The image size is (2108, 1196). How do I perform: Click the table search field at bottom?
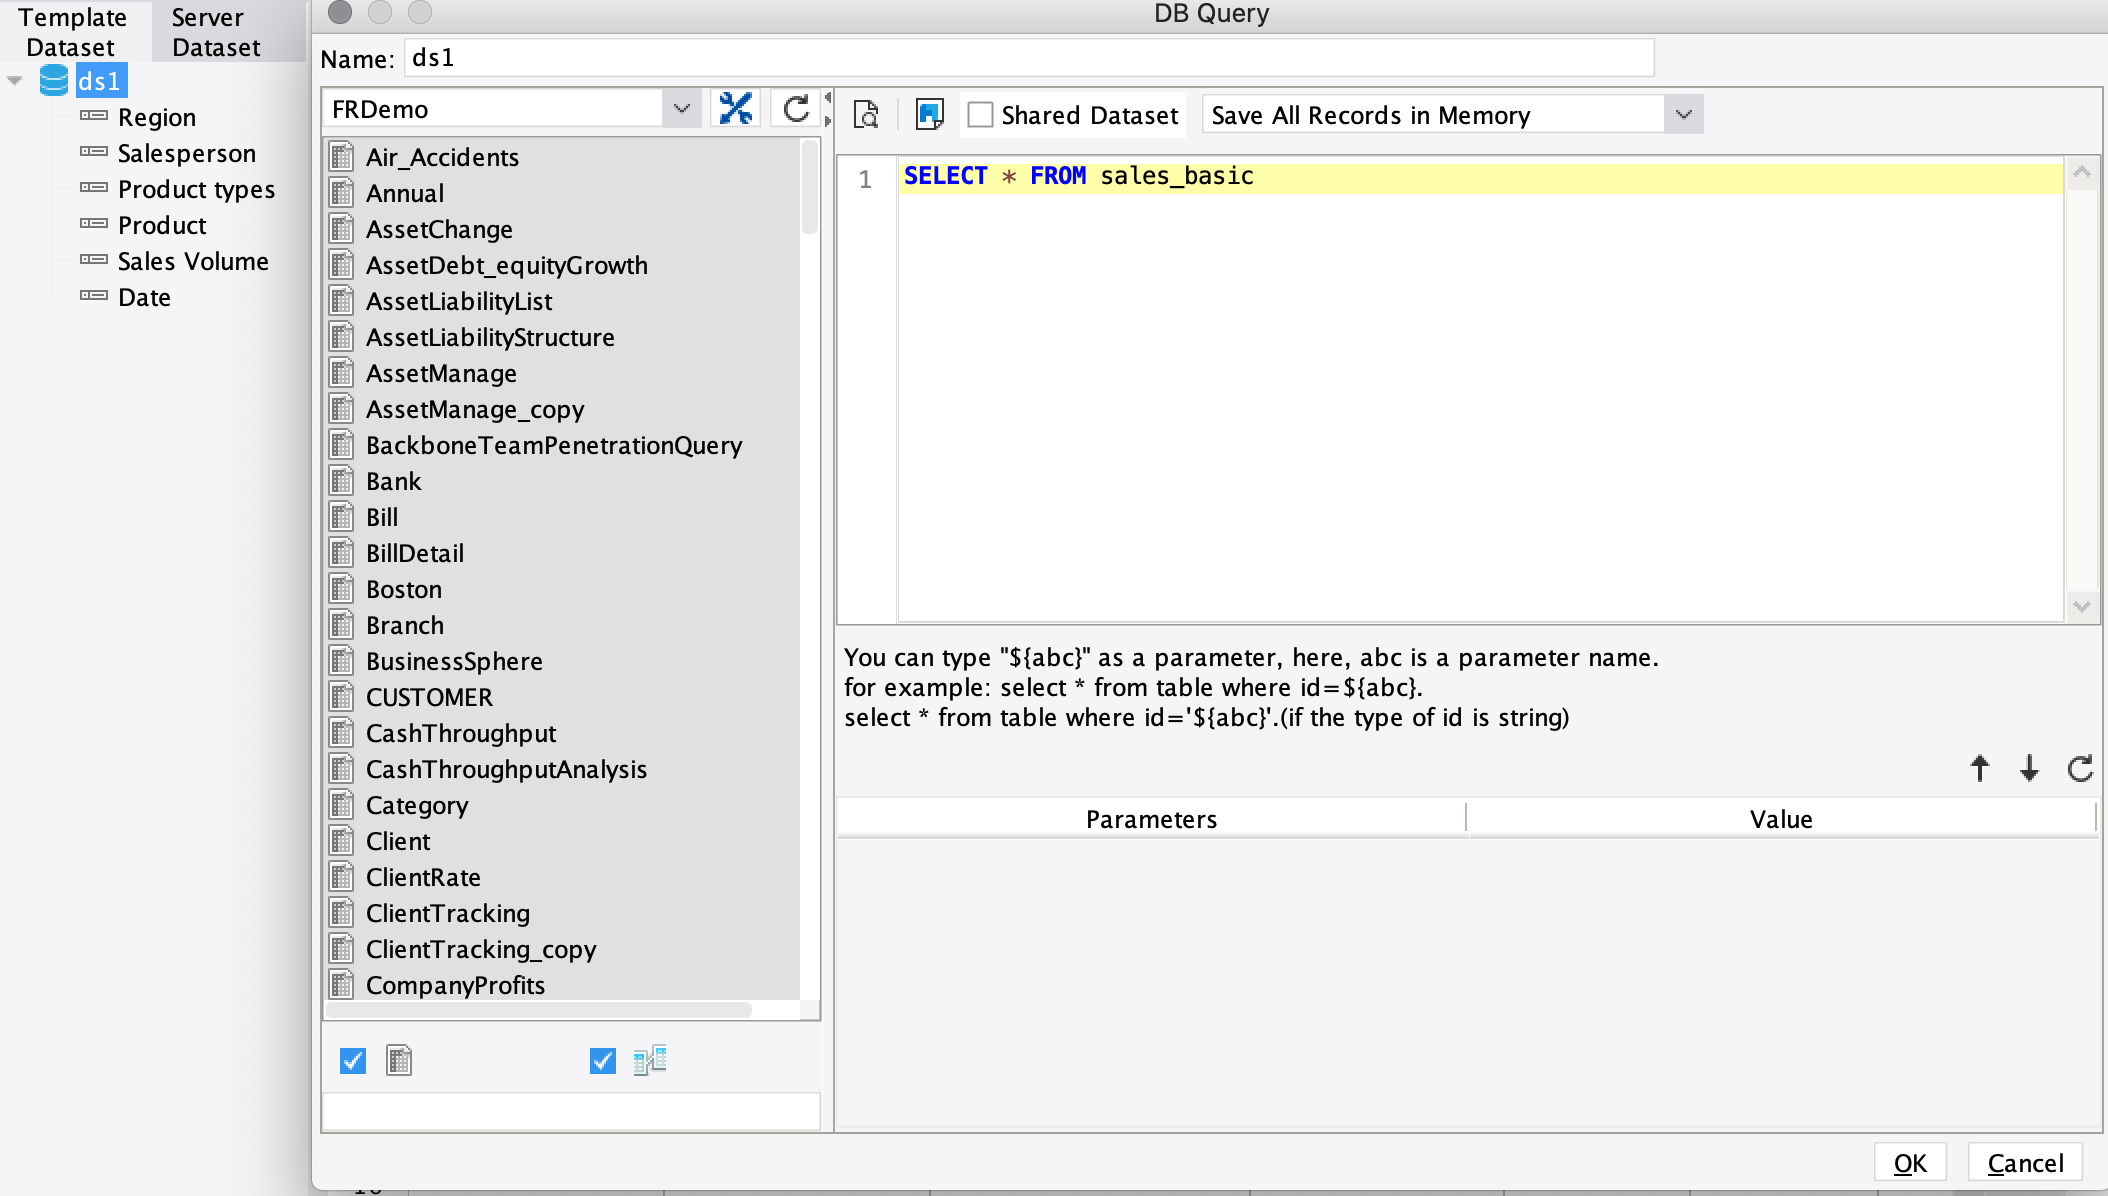click(x=571, y=1112)
